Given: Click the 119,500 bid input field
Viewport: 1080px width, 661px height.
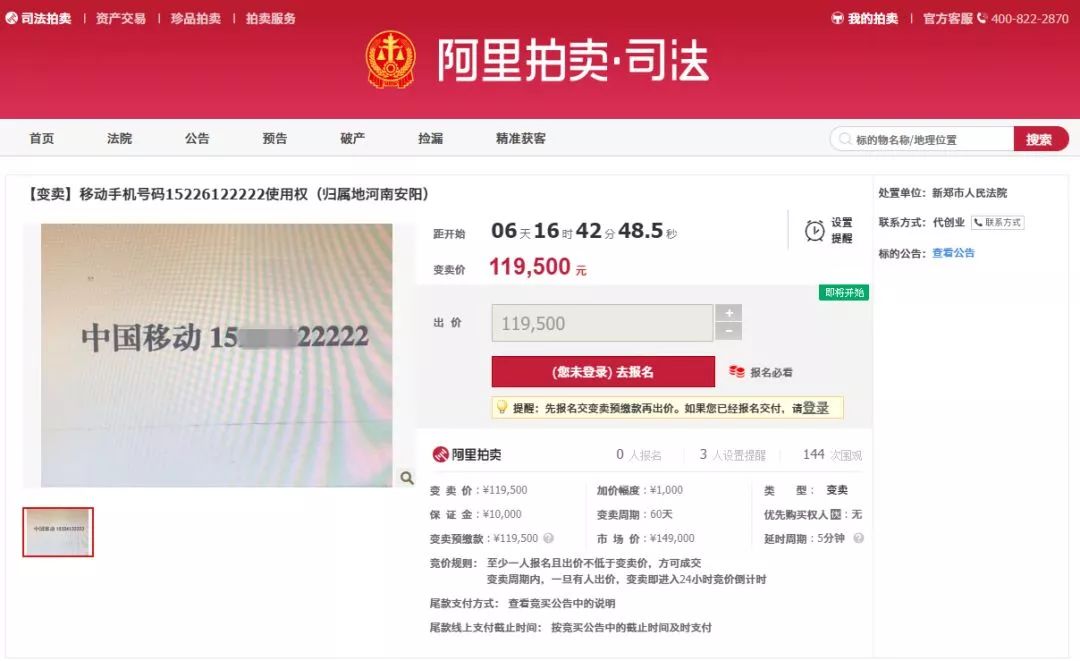Looking at the screenshot, I should coord(602,323).
